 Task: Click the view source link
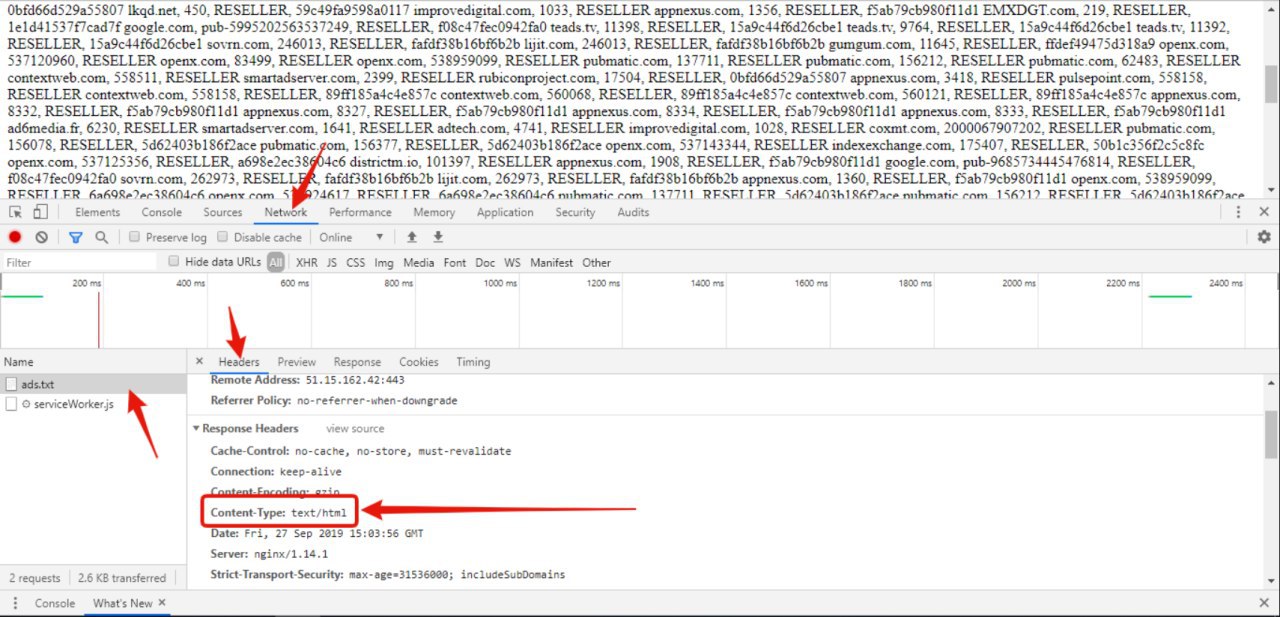[355, 429]
